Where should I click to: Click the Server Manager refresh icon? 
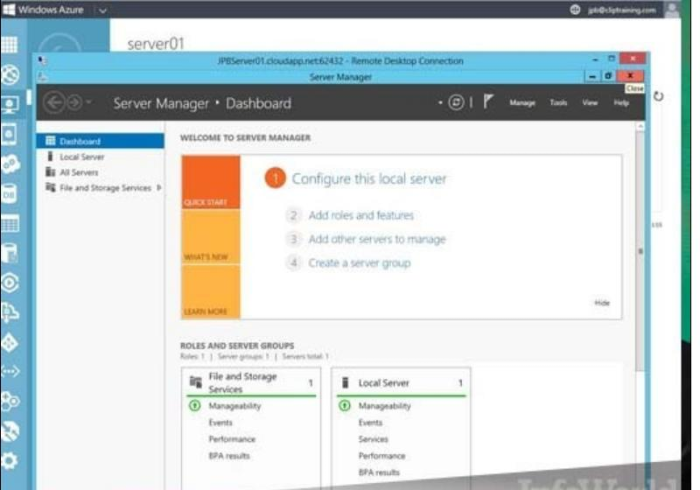[x=456, y=103]
